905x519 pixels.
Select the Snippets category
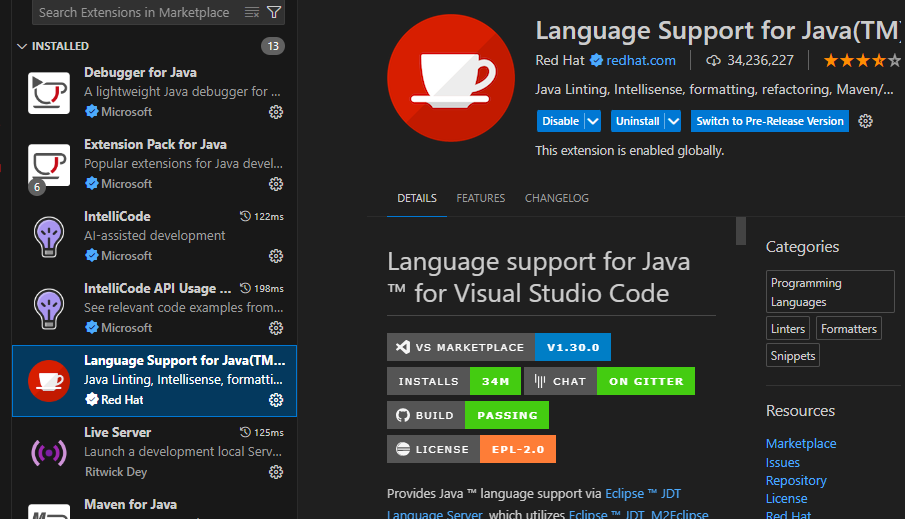(792, 355)
